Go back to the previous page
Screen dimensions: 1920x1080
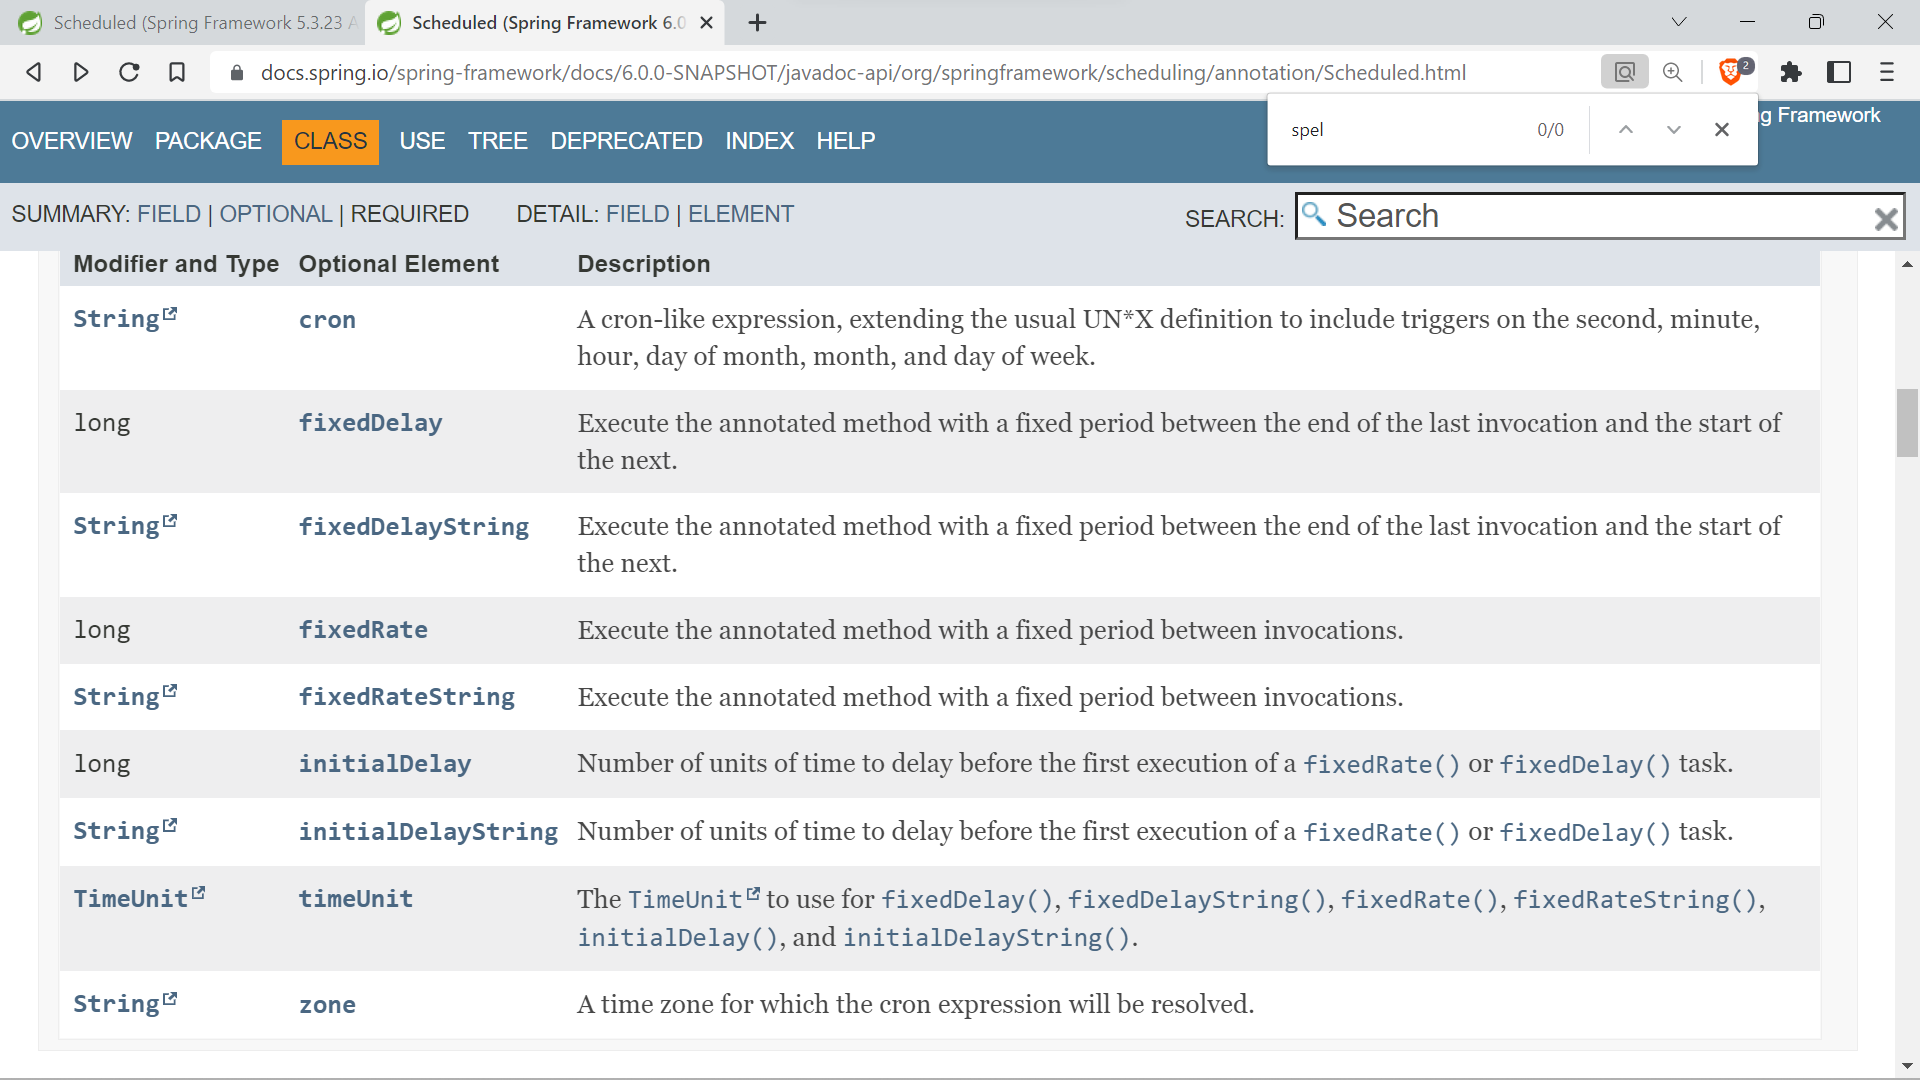tap(34, 72)
